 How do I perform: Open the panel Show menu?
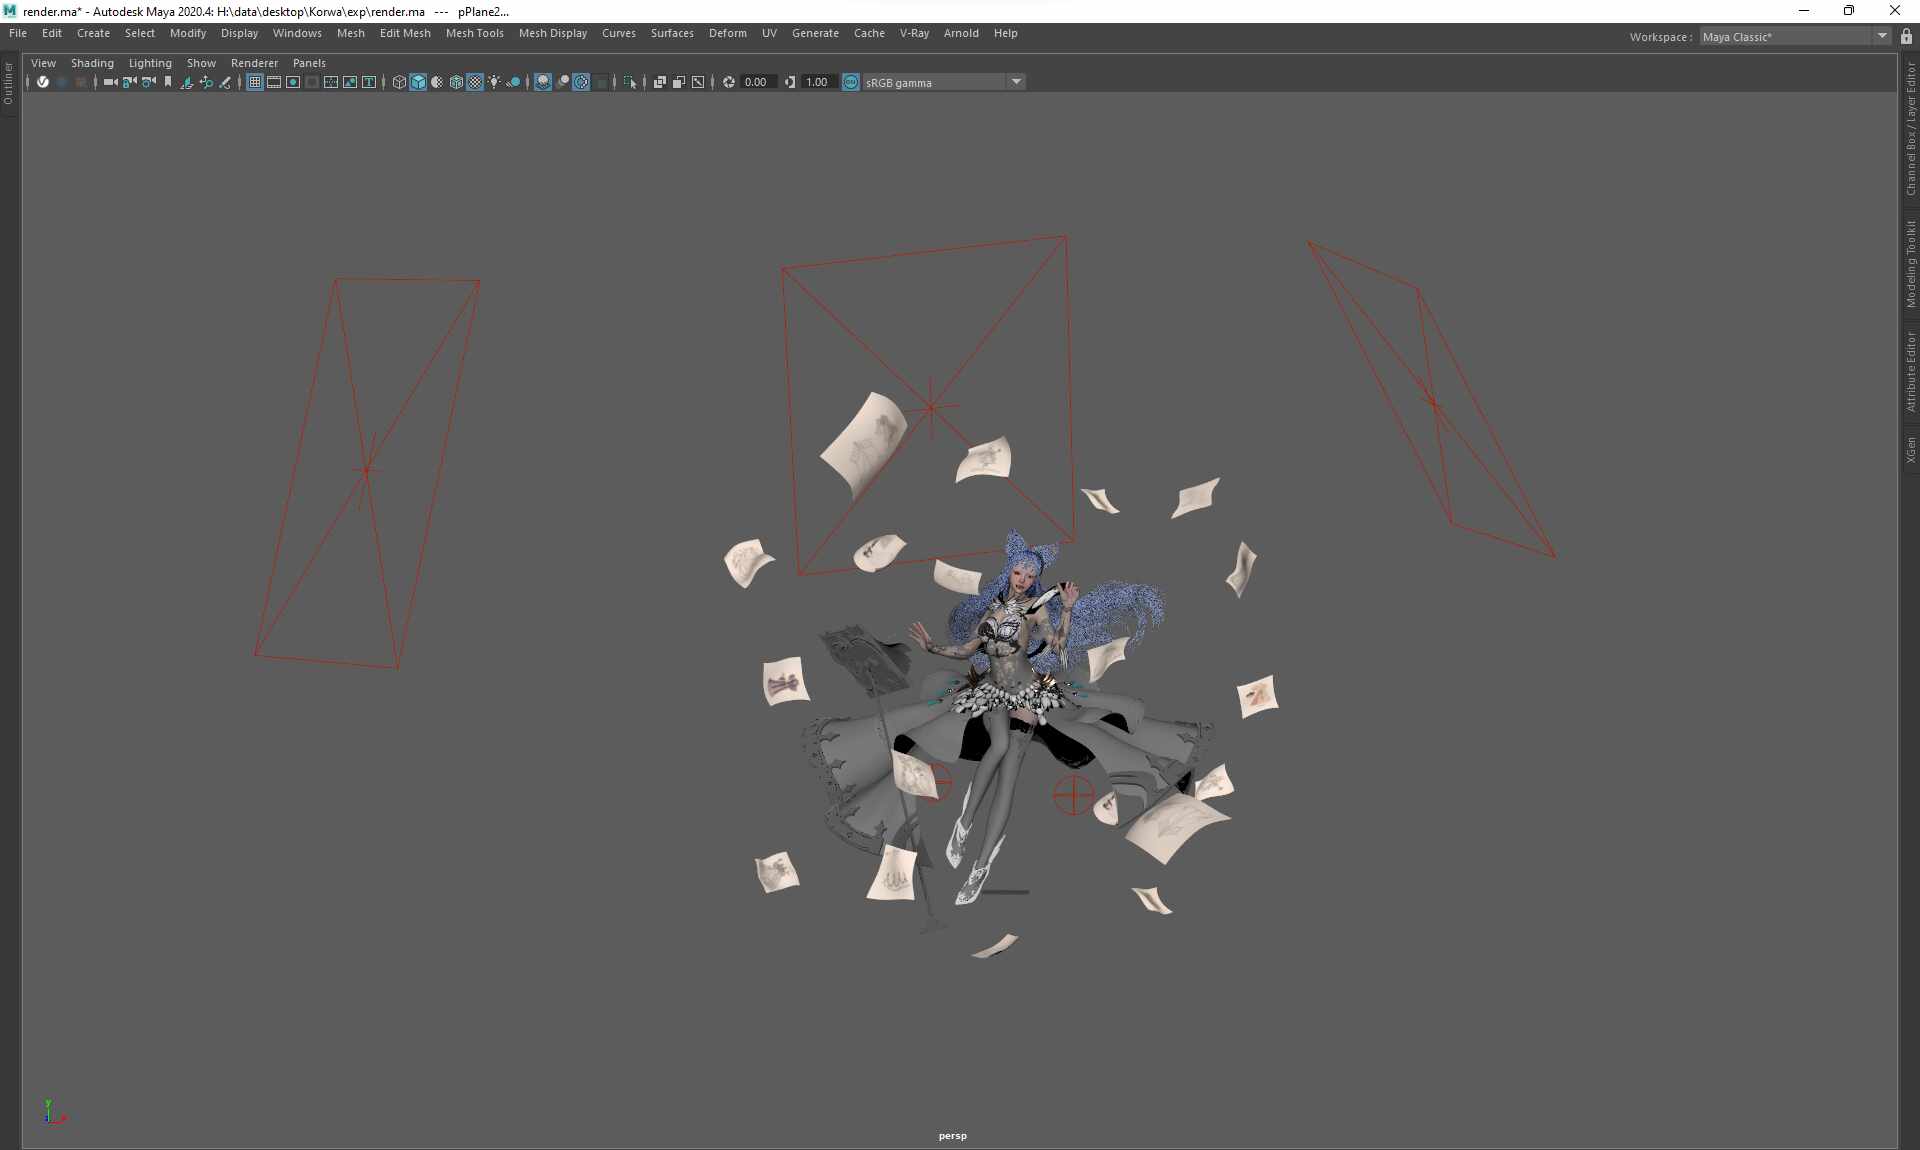[x=201, y=63]
